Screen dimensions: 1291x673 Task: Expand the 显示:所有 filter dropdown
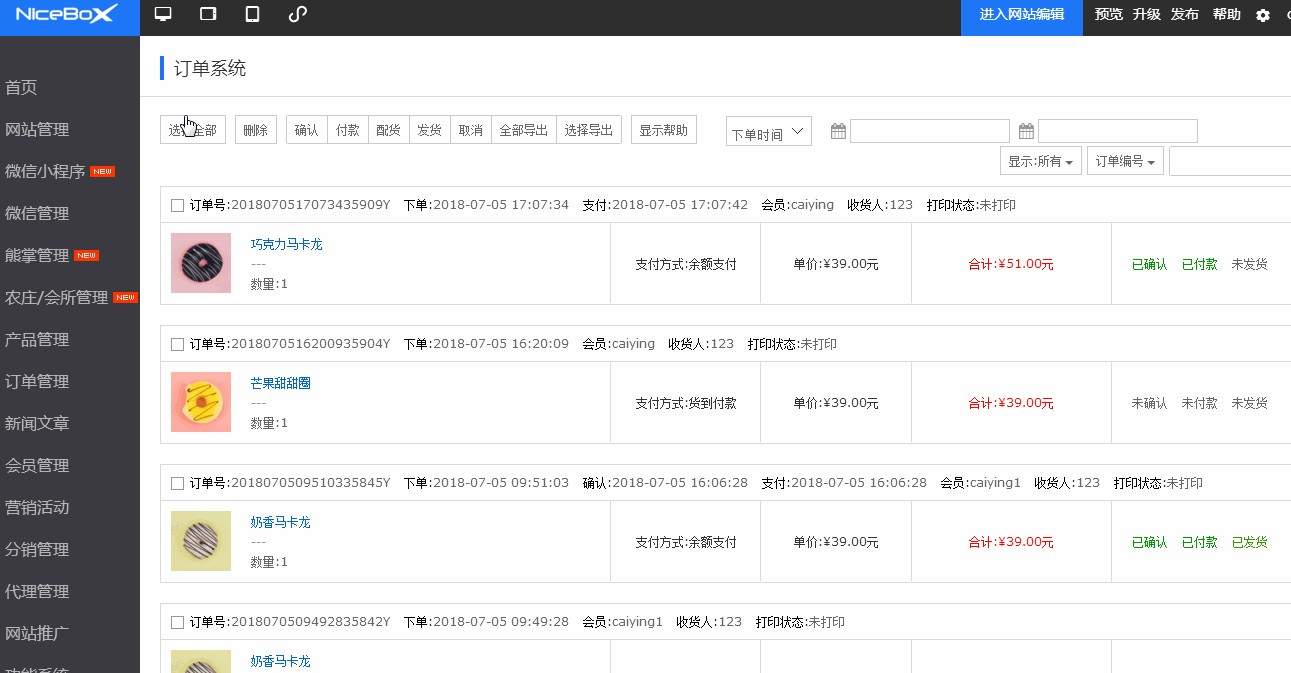point(1041,161)
